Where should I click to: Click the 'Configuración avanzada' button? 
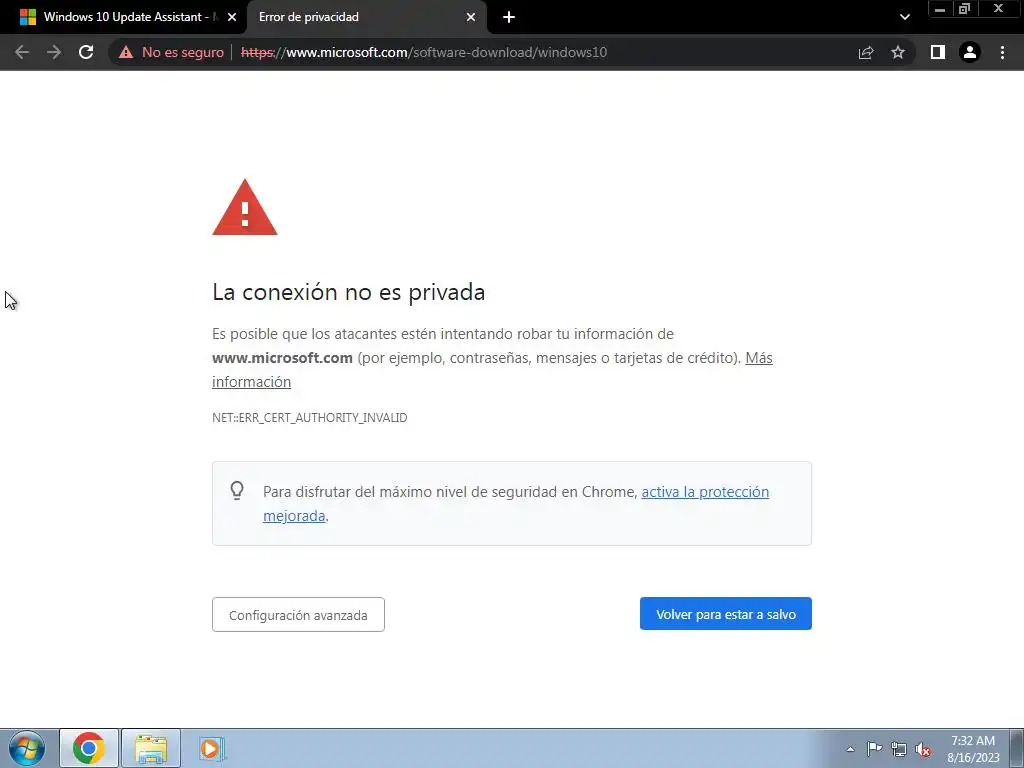coord(298,615)
